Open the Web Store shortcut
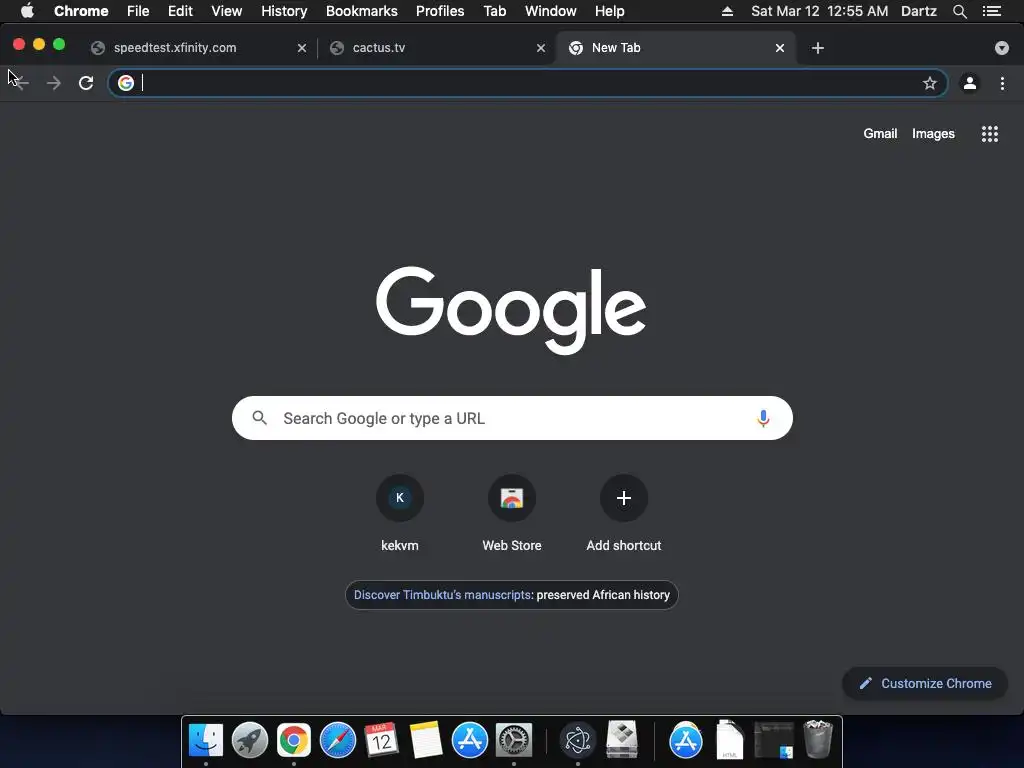 [512, 514]
